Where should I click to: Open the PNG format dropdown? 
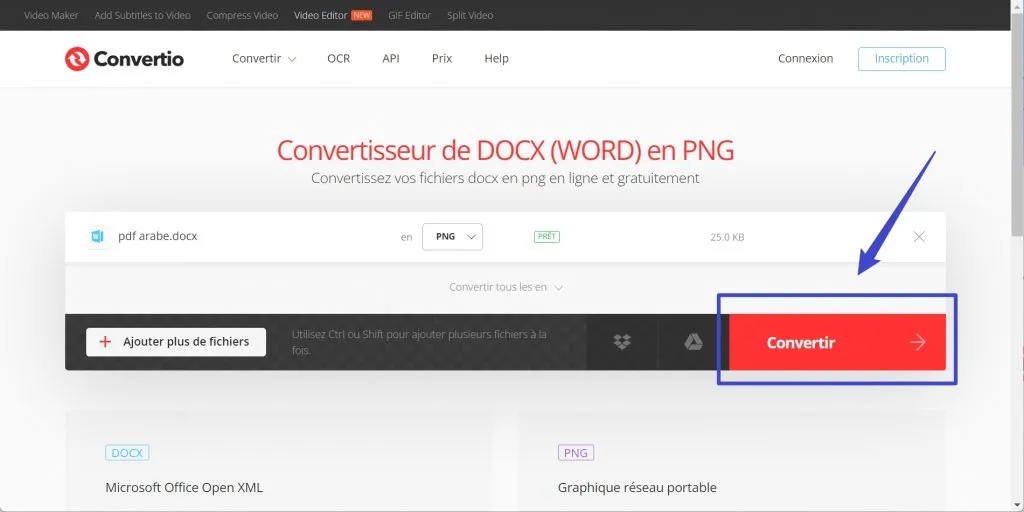[x=452, y=236]
